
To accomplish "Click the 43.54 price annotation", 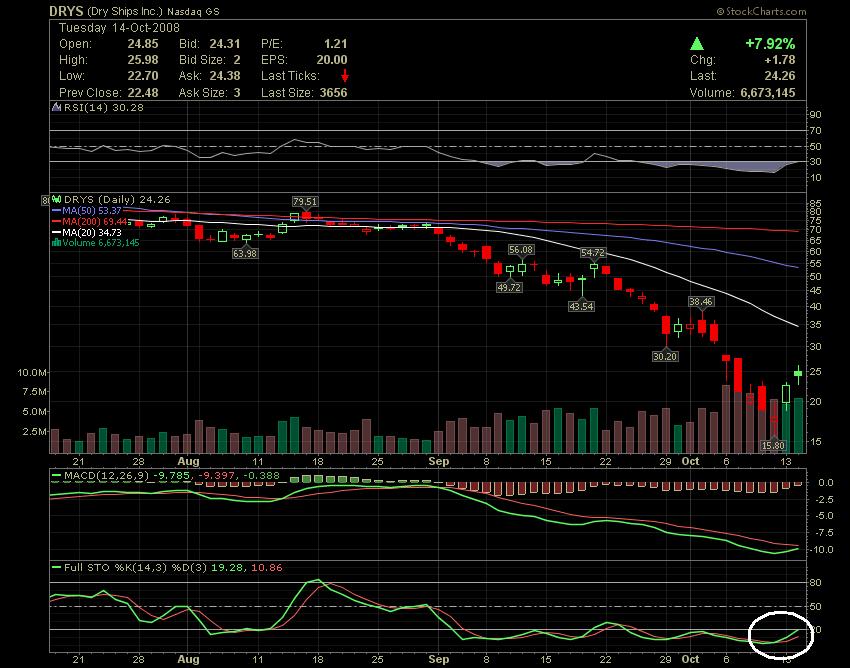I will (581, 306).
